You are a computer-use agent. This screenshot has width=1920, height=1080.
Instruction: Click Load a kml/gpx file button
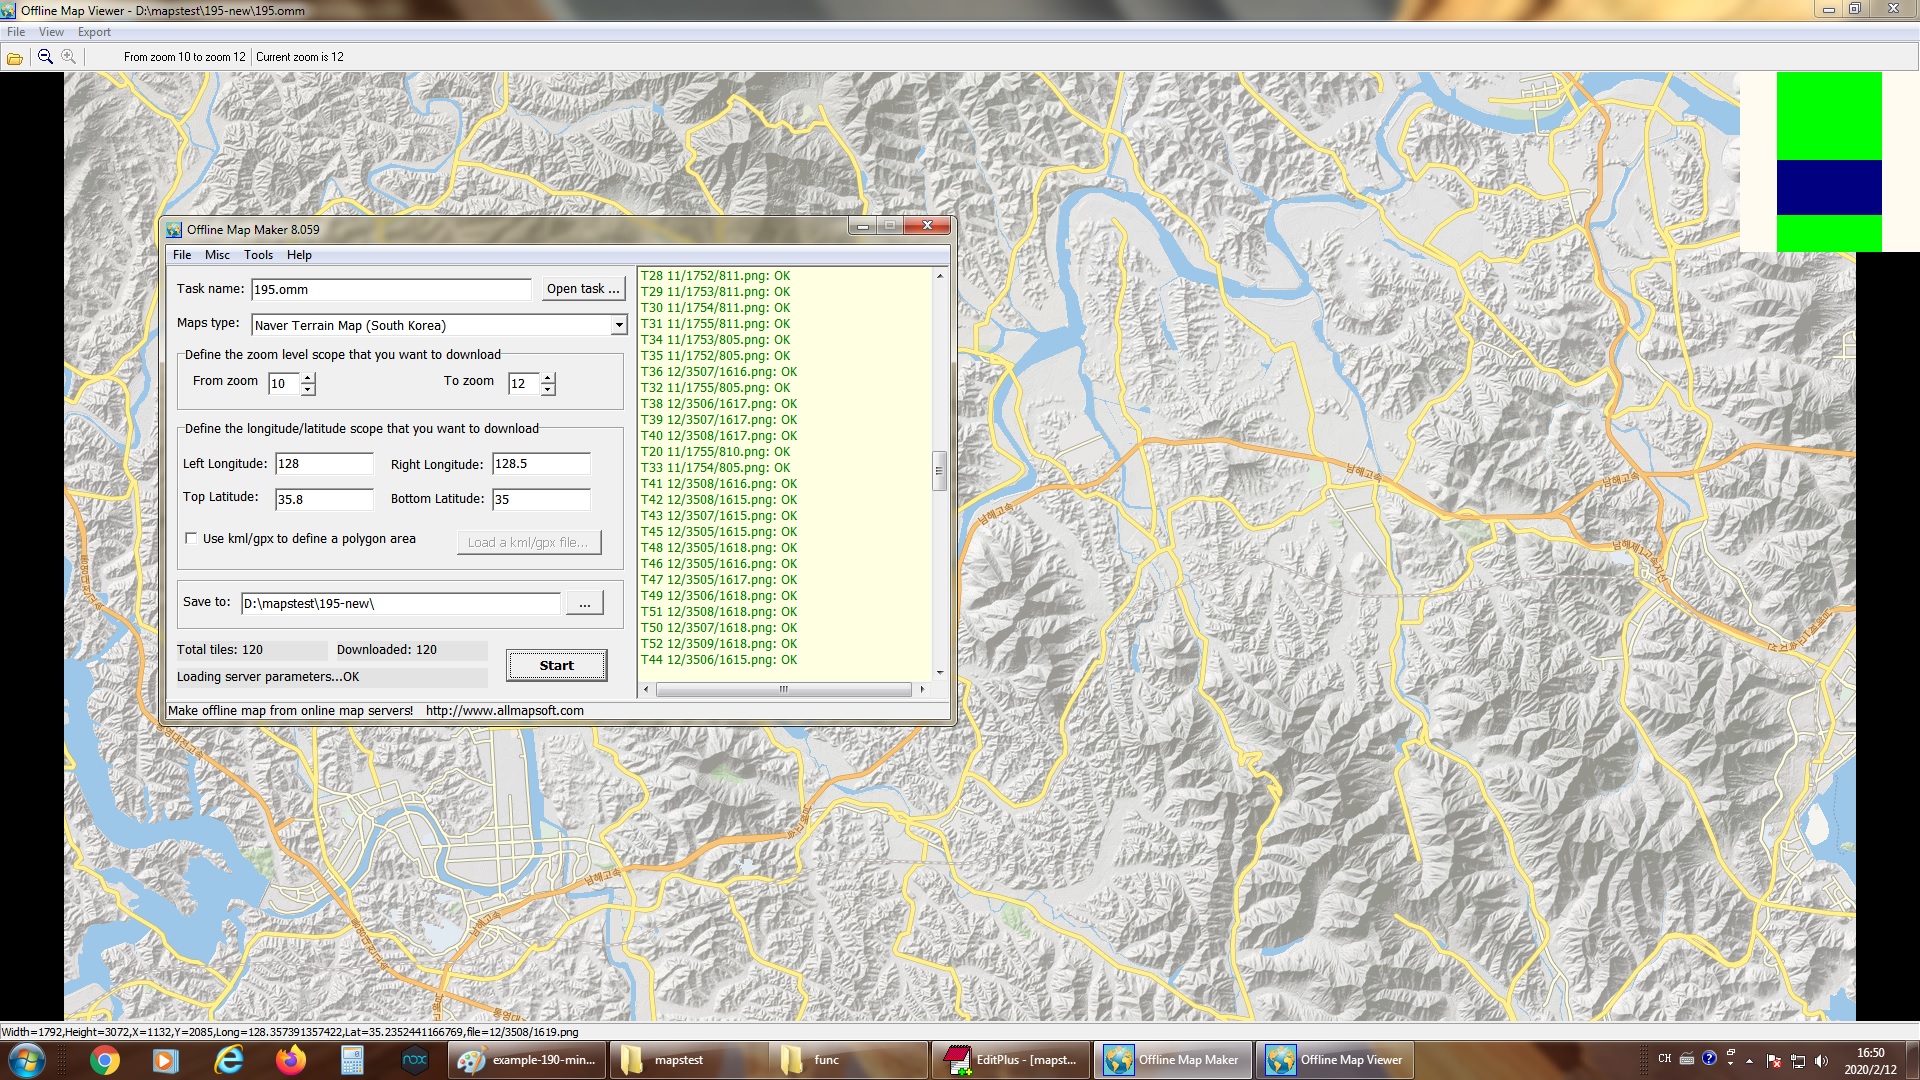[529, 542]
